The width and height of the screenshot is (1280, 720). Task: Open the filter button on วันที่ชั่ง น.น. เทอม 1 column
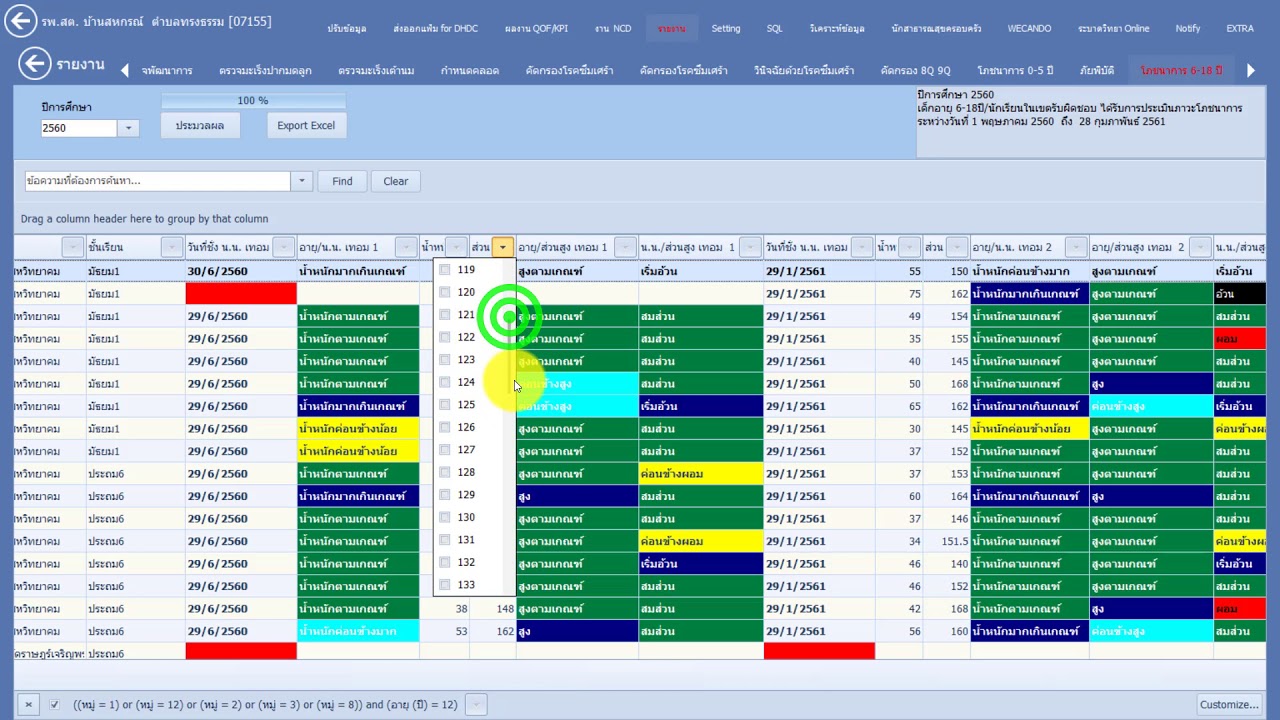point(284,247)
